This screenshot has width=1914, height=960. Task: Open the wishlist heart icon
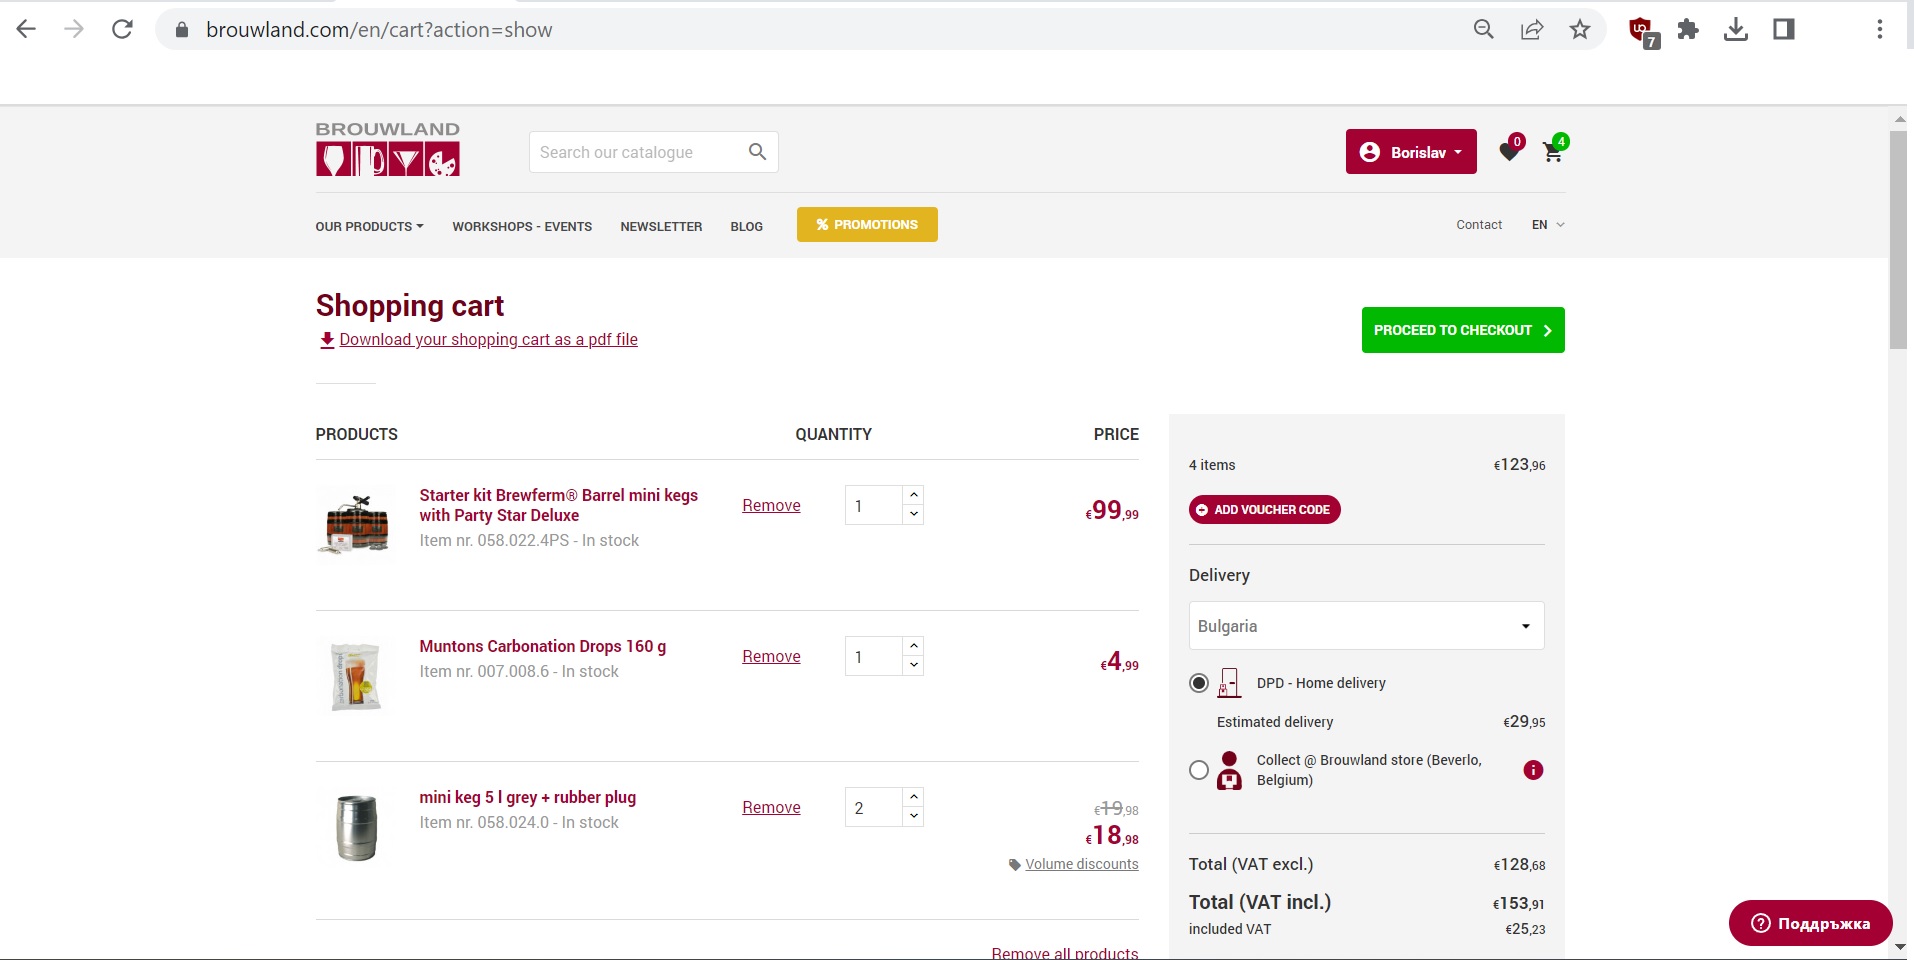(1509, 152)
